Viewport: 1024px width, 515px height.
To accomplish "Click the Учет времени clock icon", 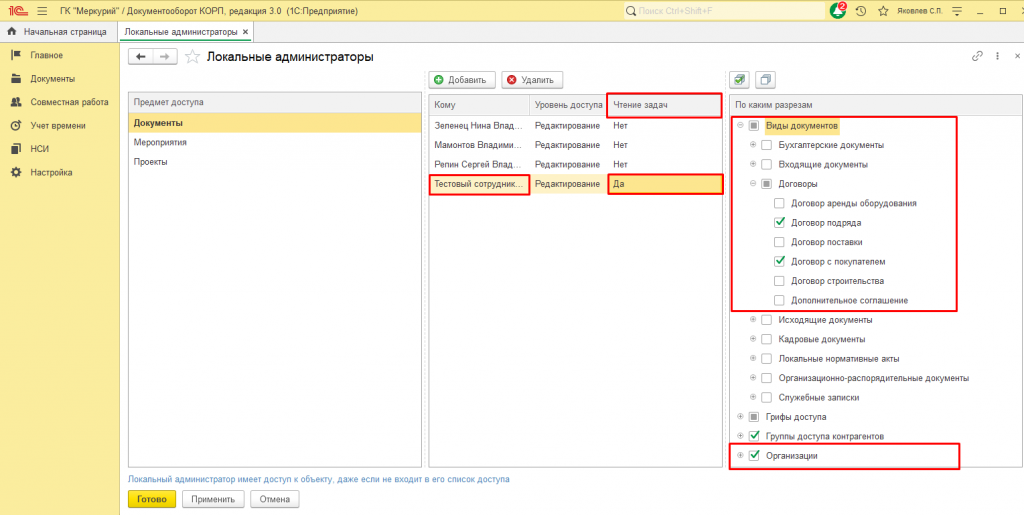I will click(x=16, y=125).
